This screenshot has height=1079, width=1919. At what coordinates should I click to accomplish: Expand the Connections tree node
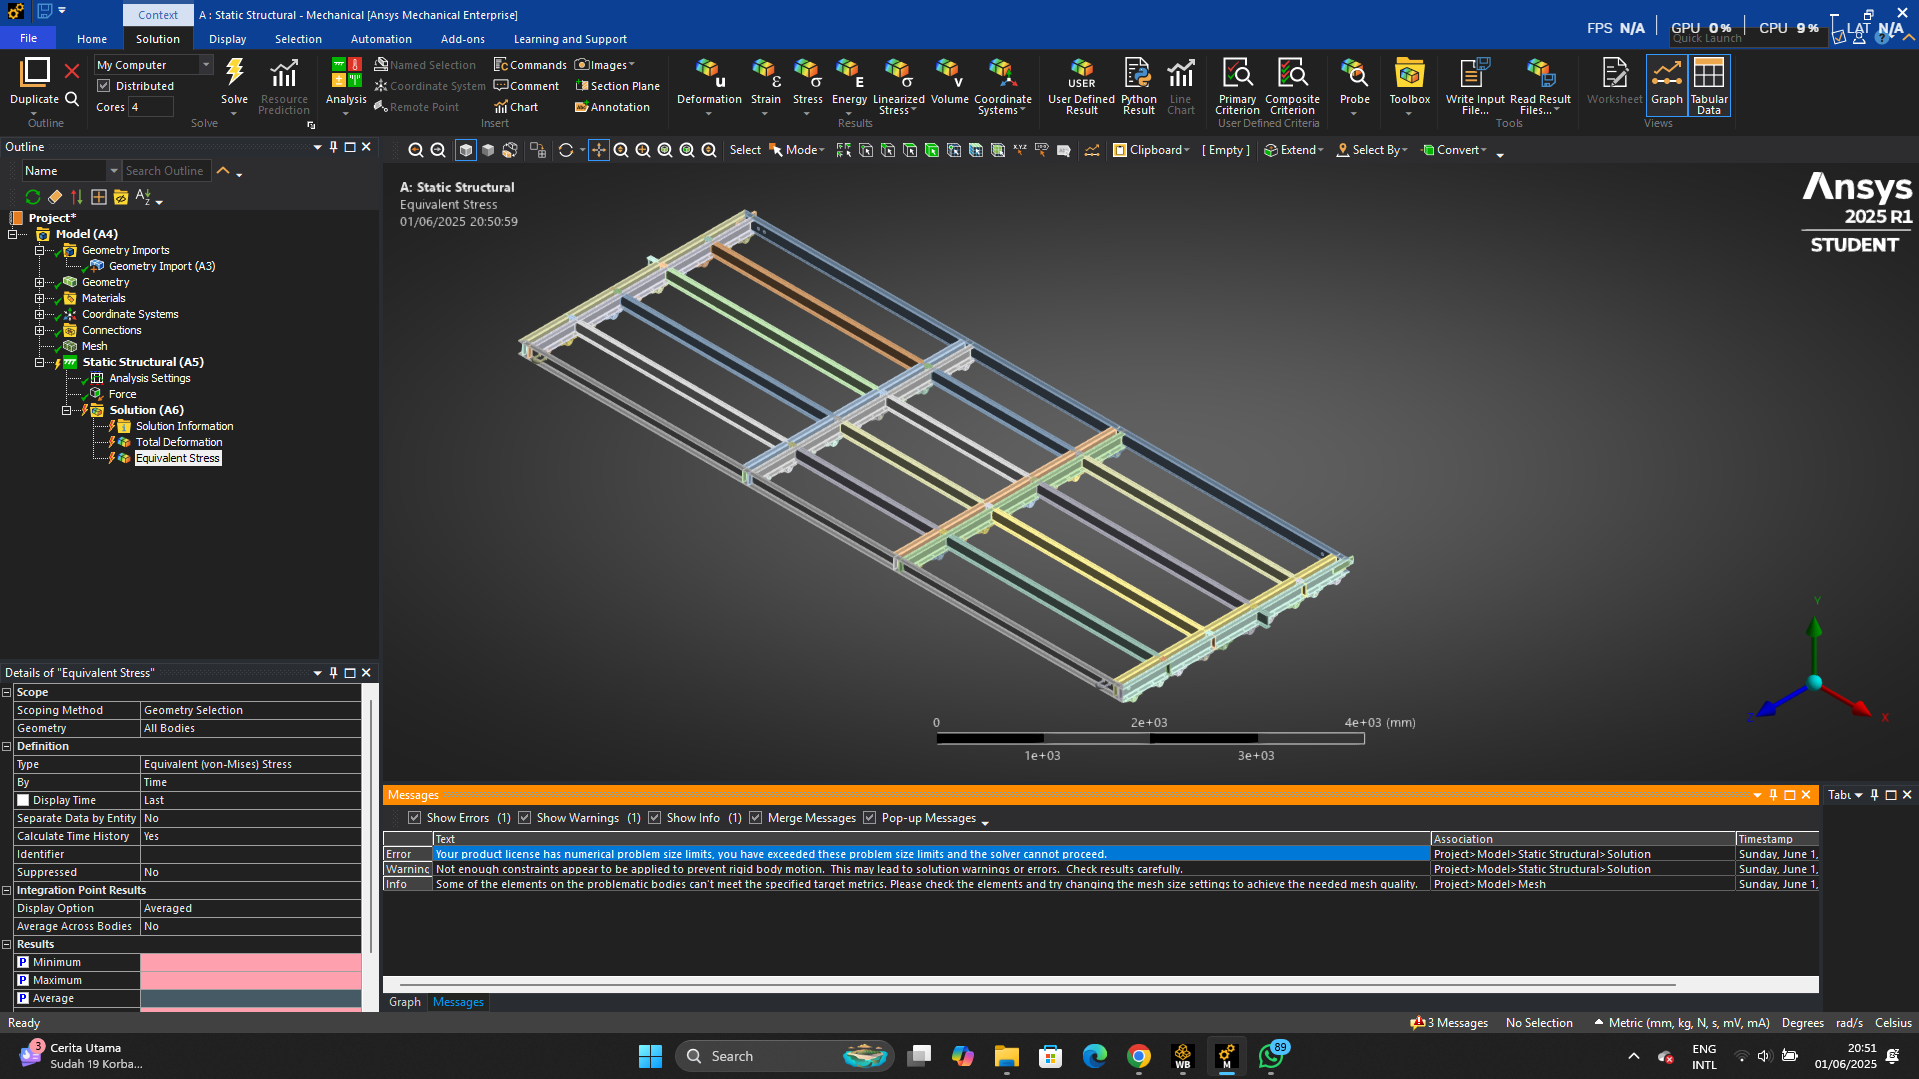click(40, 330)
